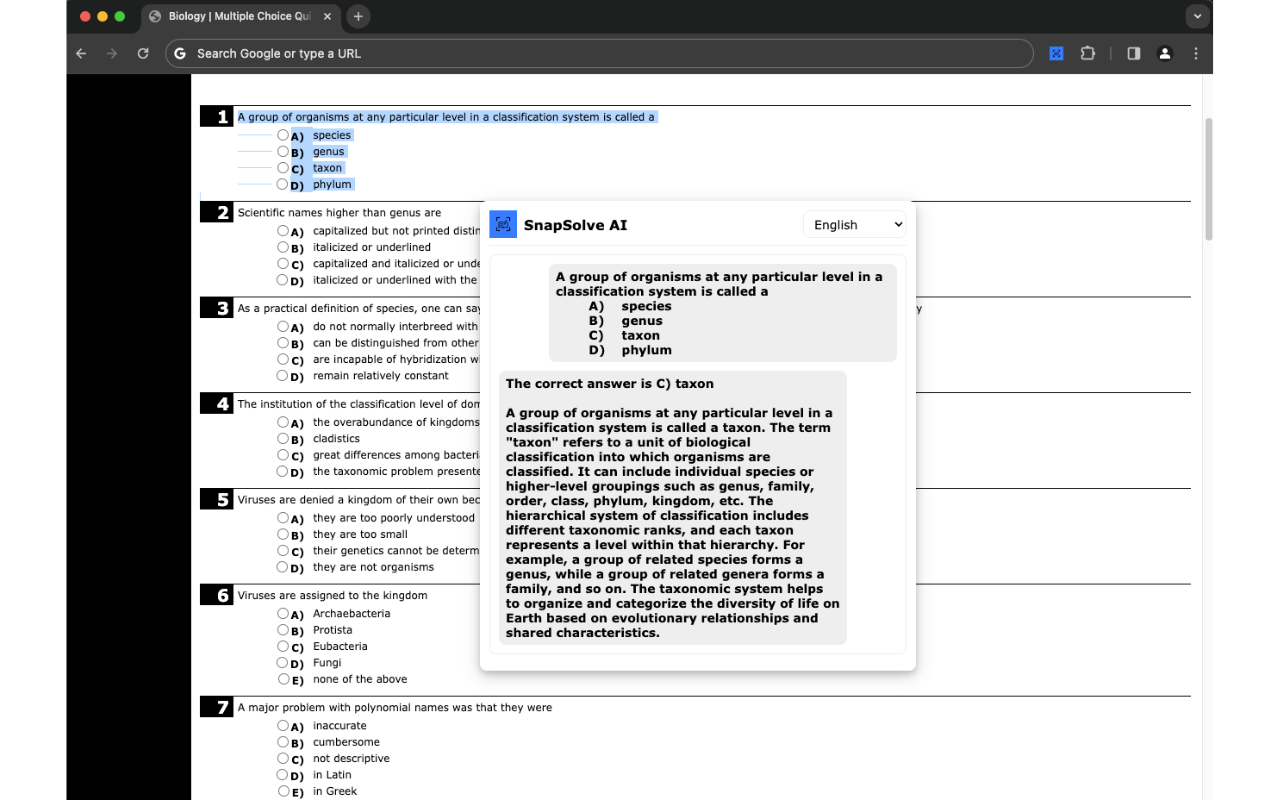Open a new browser tab with the plus button
Screen dimensions: 1280x800
point(358,16)
